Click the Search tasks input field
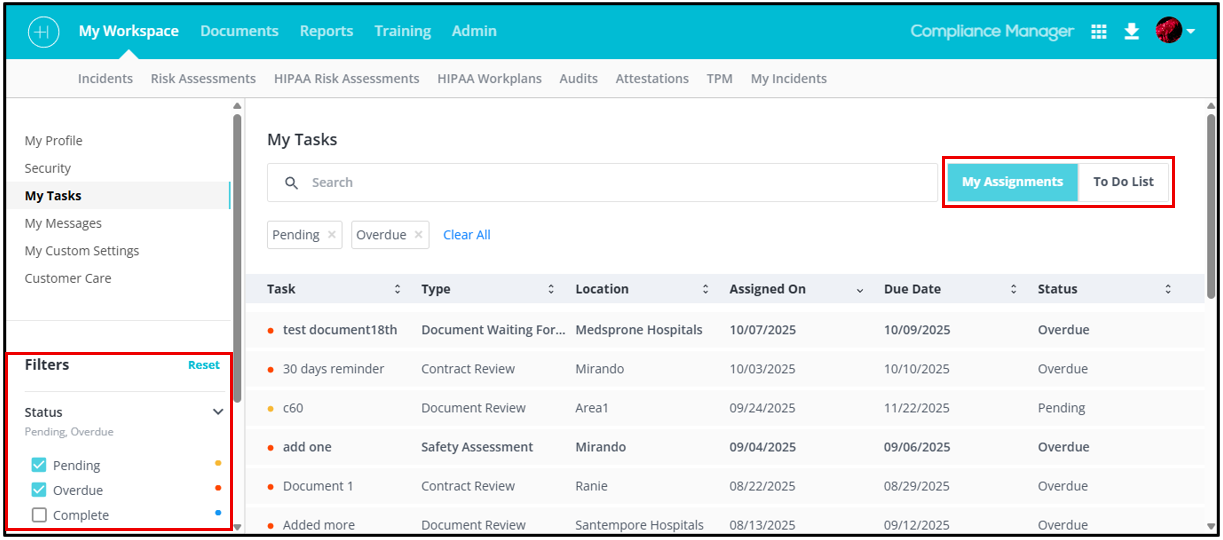The image size is (1223, 540). (602, 183)
